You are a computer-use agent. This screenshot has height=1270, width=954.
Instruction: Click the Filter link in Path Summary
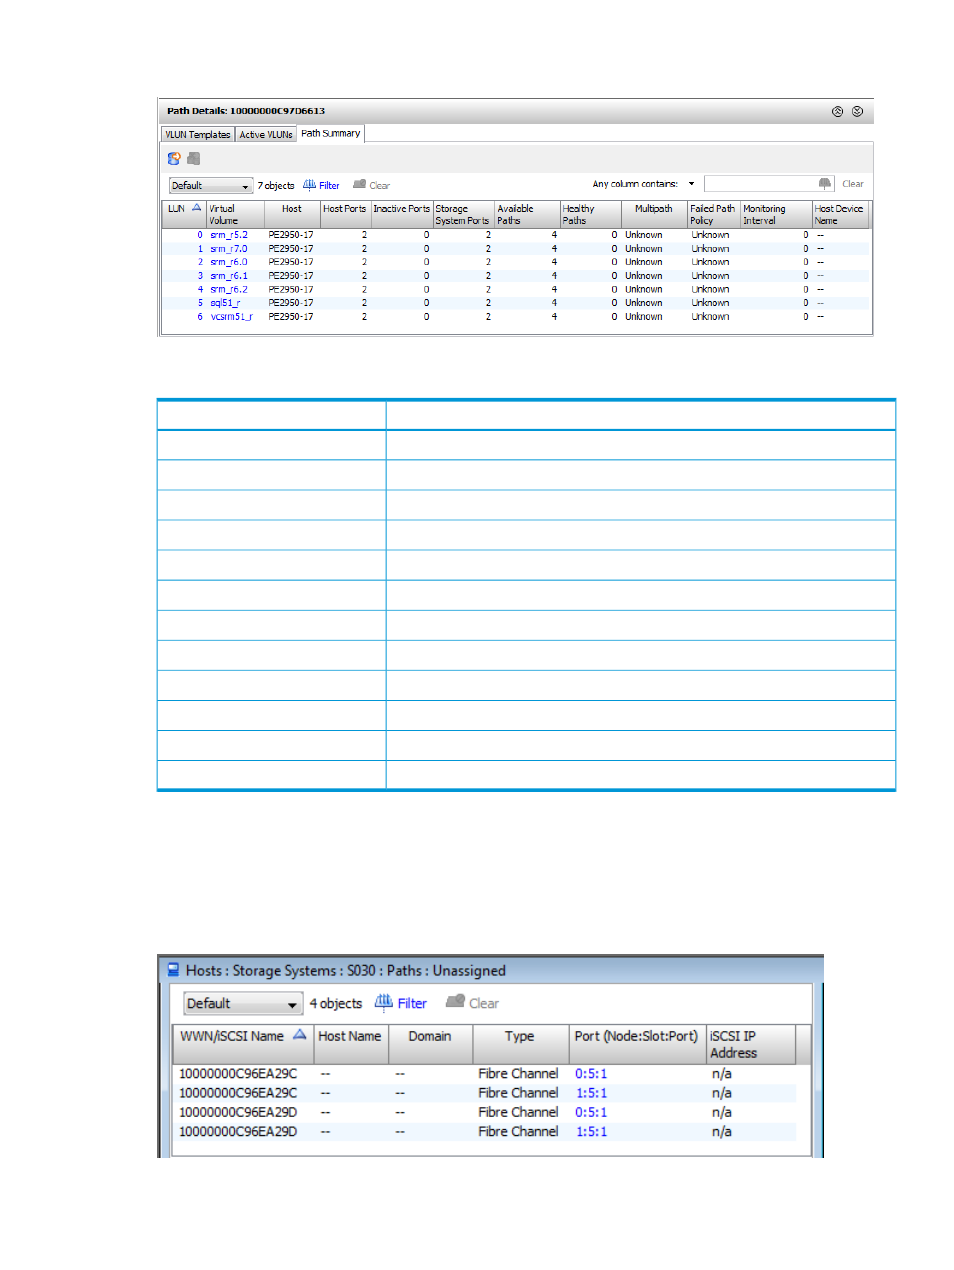329,186
